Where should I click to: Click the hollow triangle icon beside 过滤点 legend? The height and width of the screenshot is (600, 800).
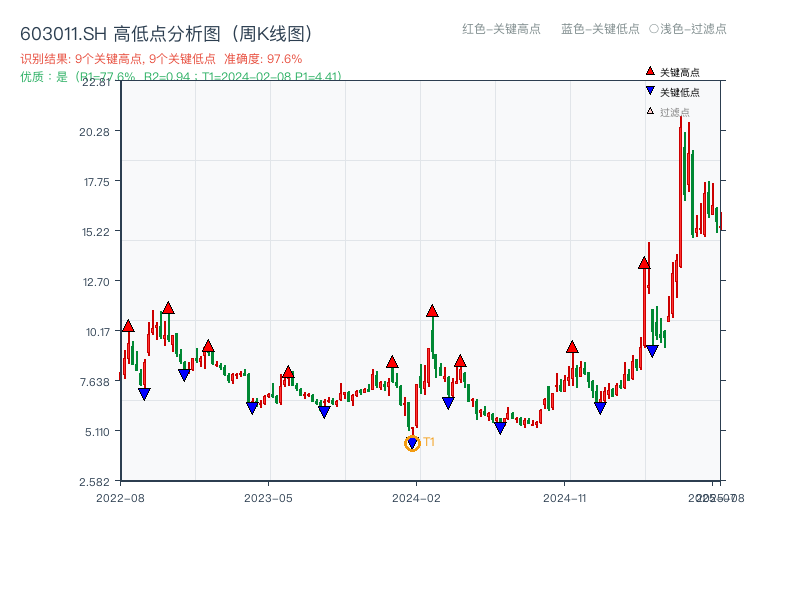[x=650, y=111]
